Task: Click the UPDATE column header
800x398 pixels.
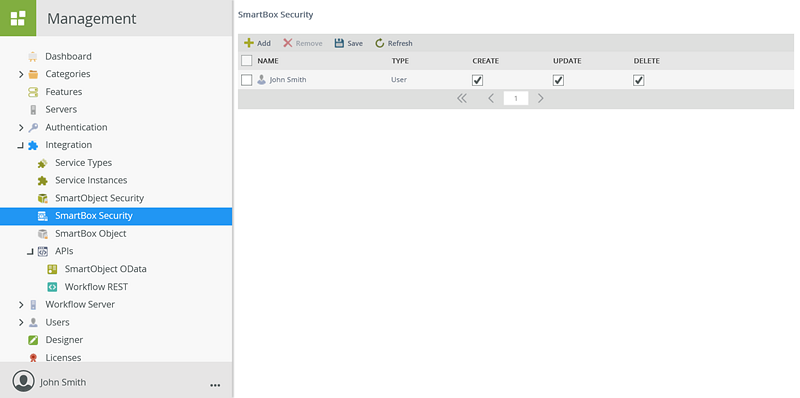Action: pos(567,61)
